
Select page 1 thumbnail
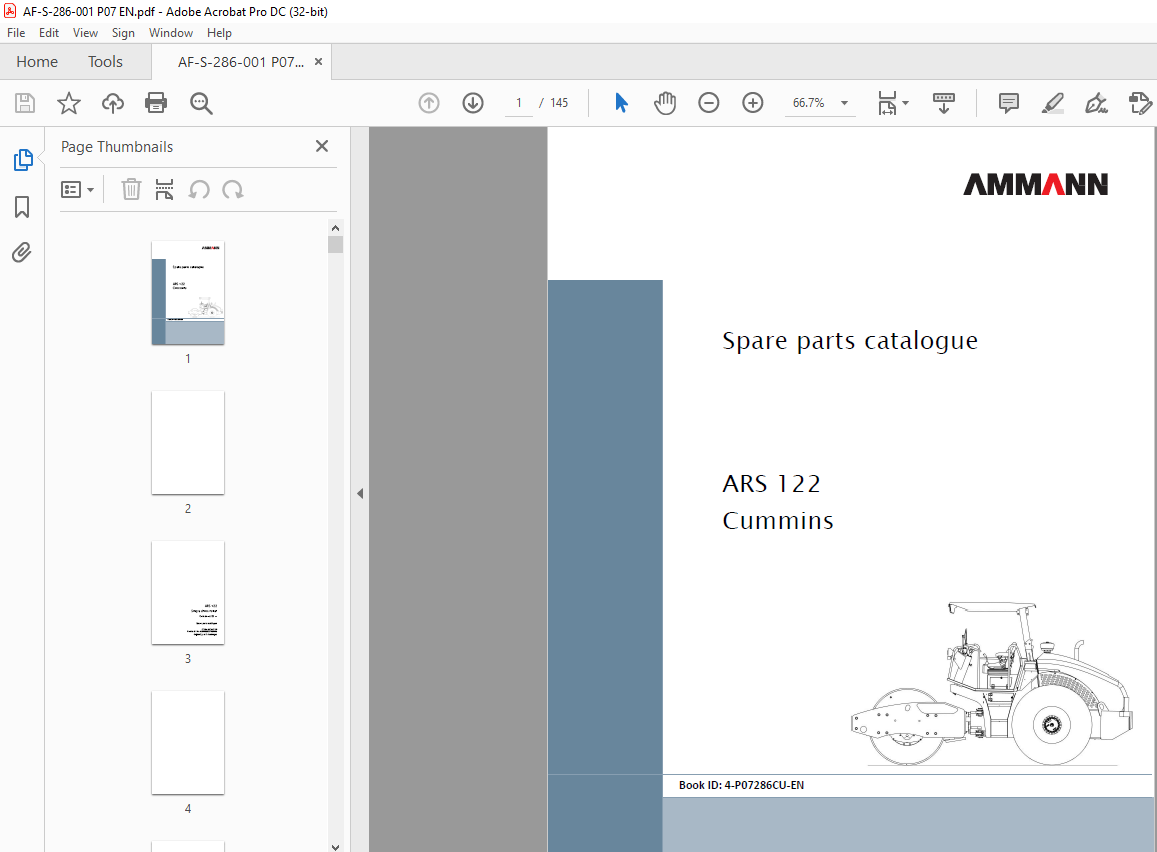[x=188, y=293]
